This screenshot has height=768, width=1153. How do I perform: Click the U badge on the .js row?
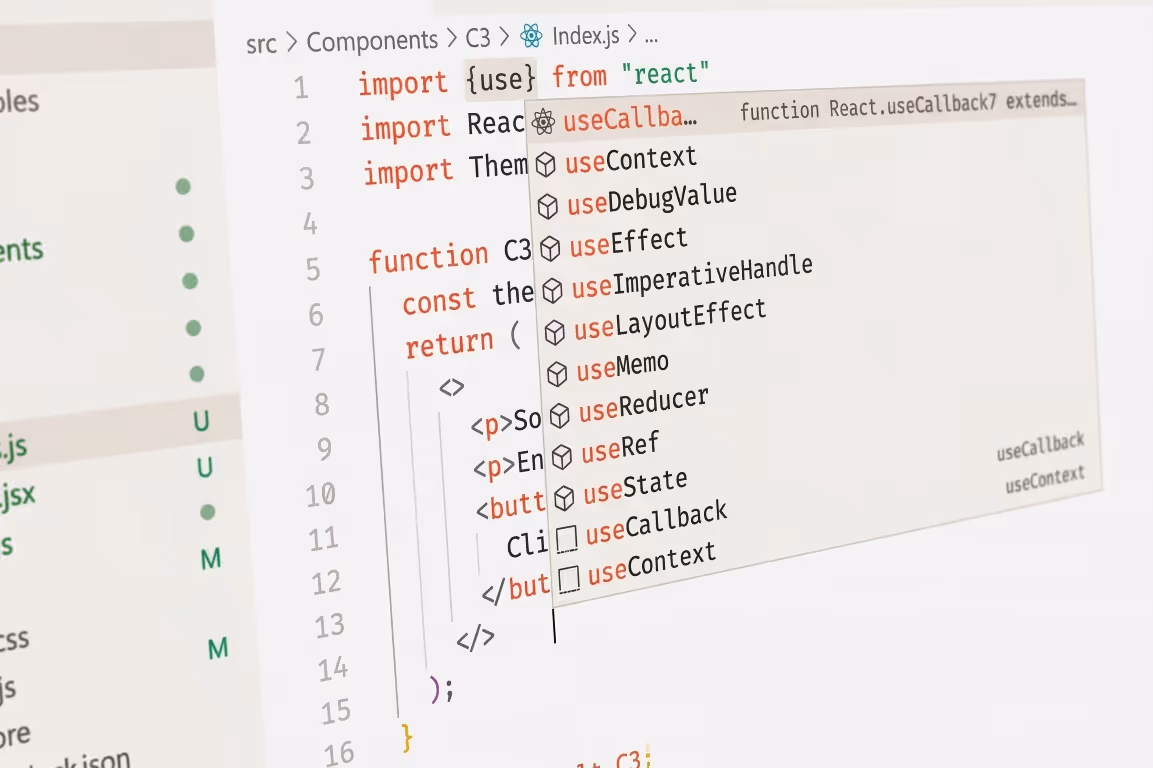201,421
